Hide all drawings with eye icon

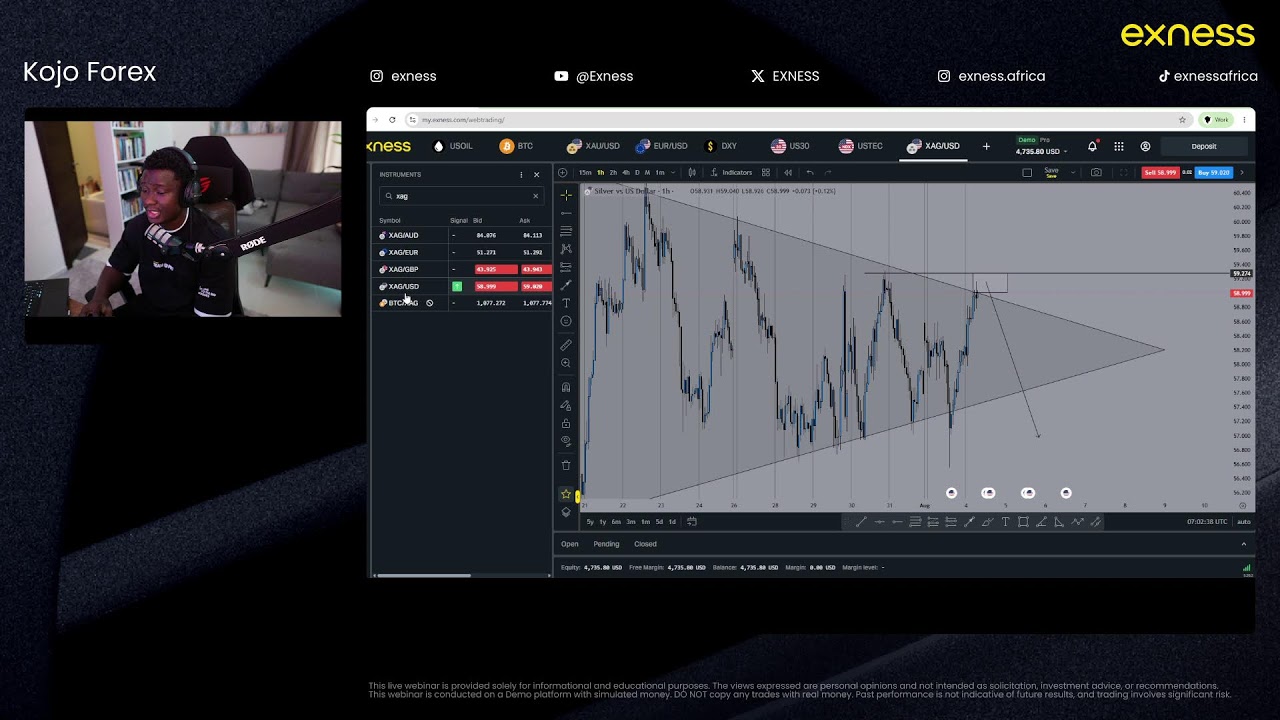click(x=566, y=441)
